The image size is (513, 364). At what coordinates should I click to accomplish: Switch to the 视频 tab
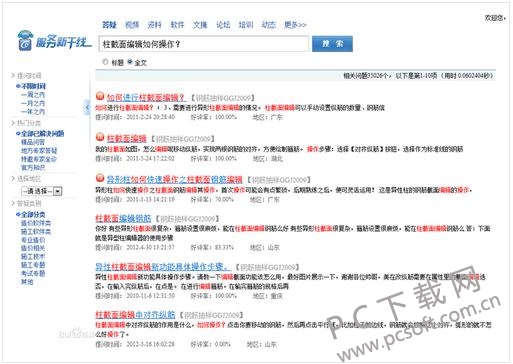coord(132,25)
